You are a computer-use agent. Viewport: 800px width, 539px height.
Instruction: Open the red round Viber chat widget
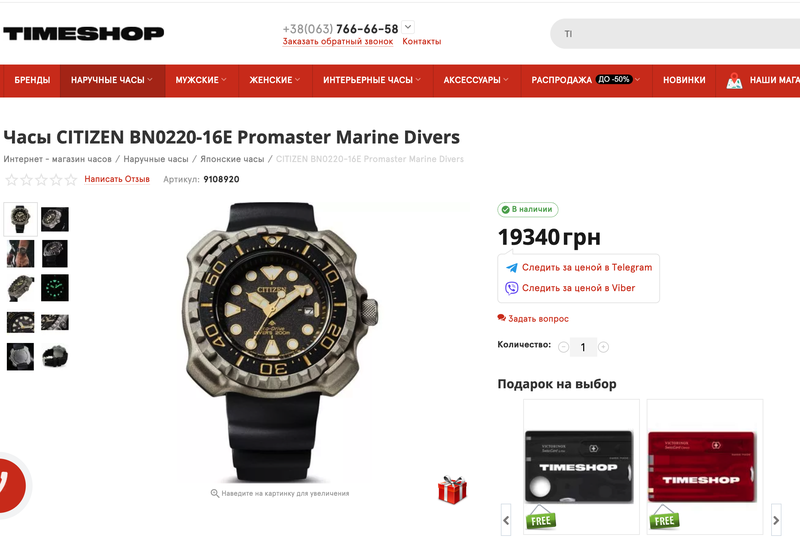(9, 485)
